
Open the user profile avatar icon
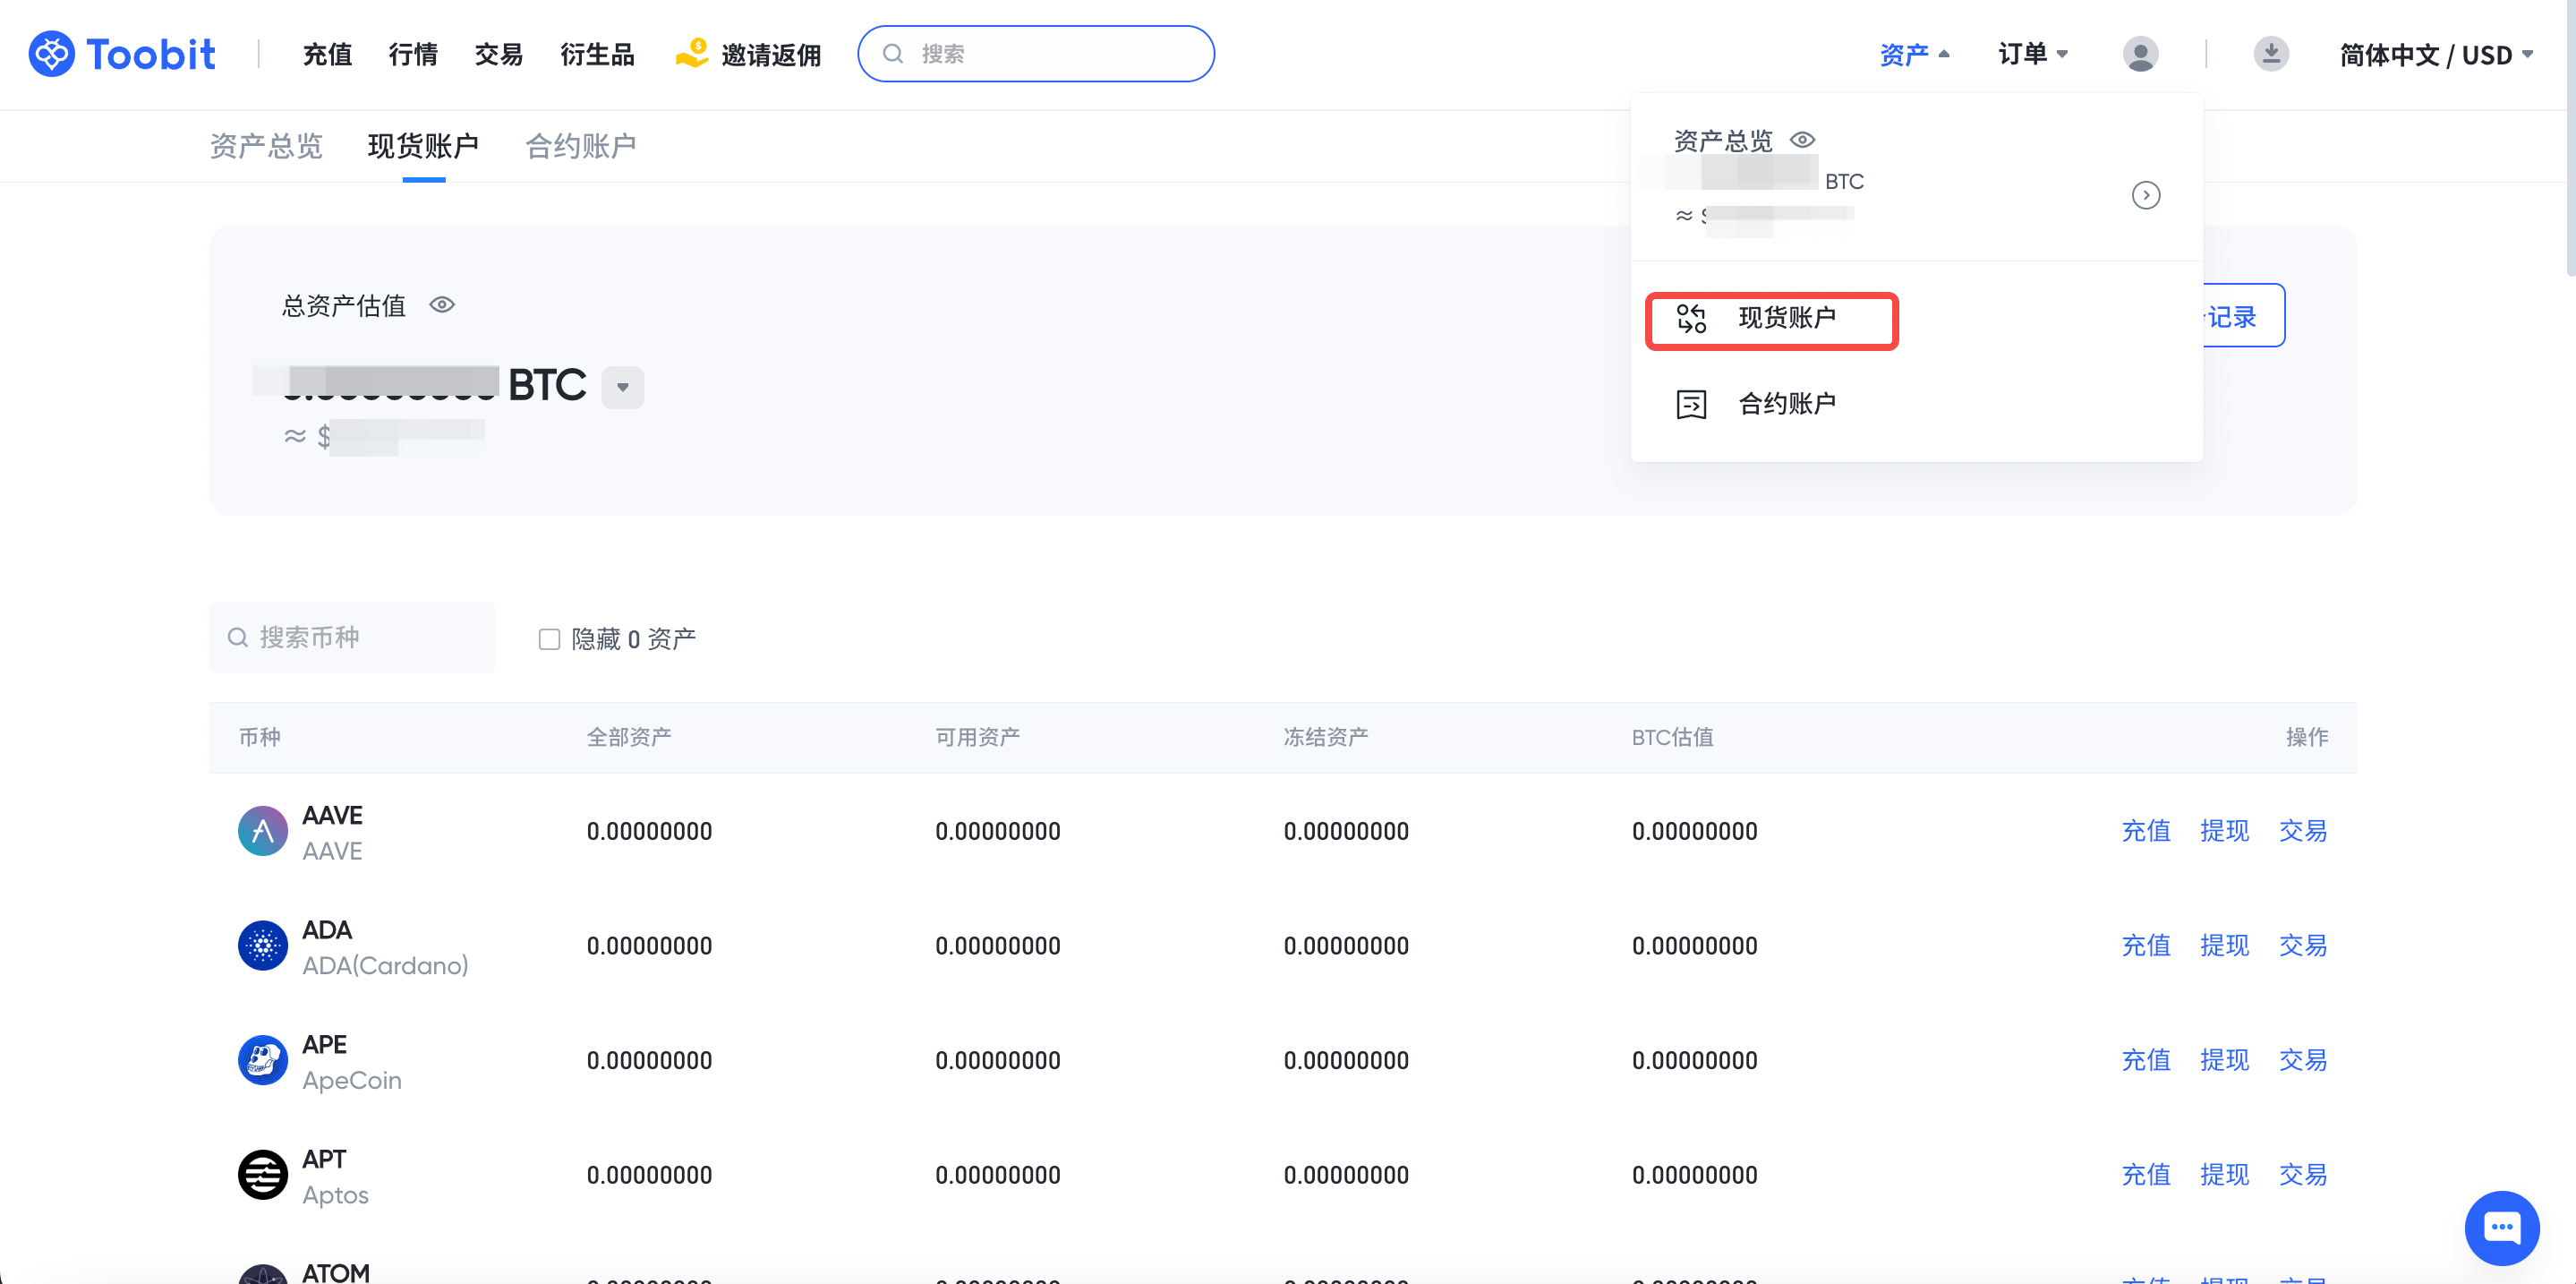(2140, 54)
